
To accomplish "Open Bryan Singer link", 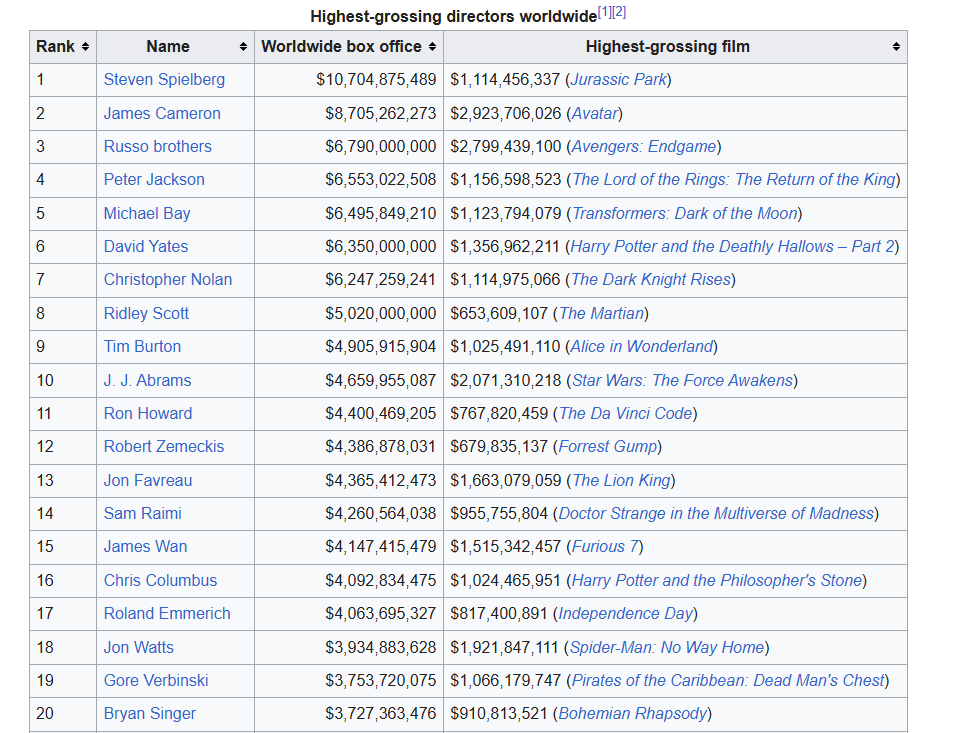I will (149, 713).
